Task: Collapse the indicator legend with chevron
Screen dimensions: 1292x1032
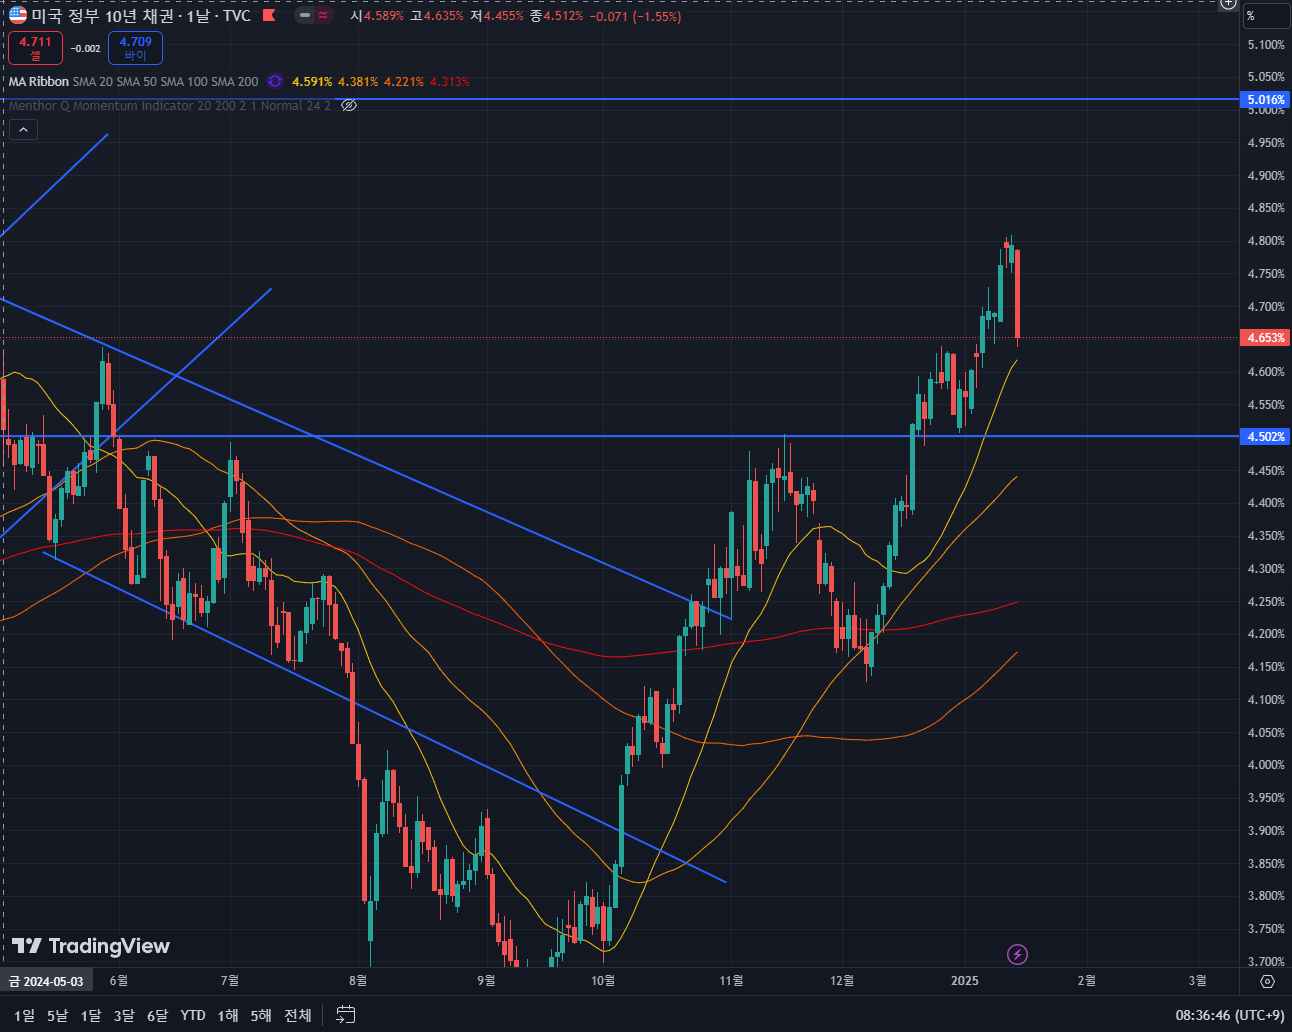Action: pos(23,130)
